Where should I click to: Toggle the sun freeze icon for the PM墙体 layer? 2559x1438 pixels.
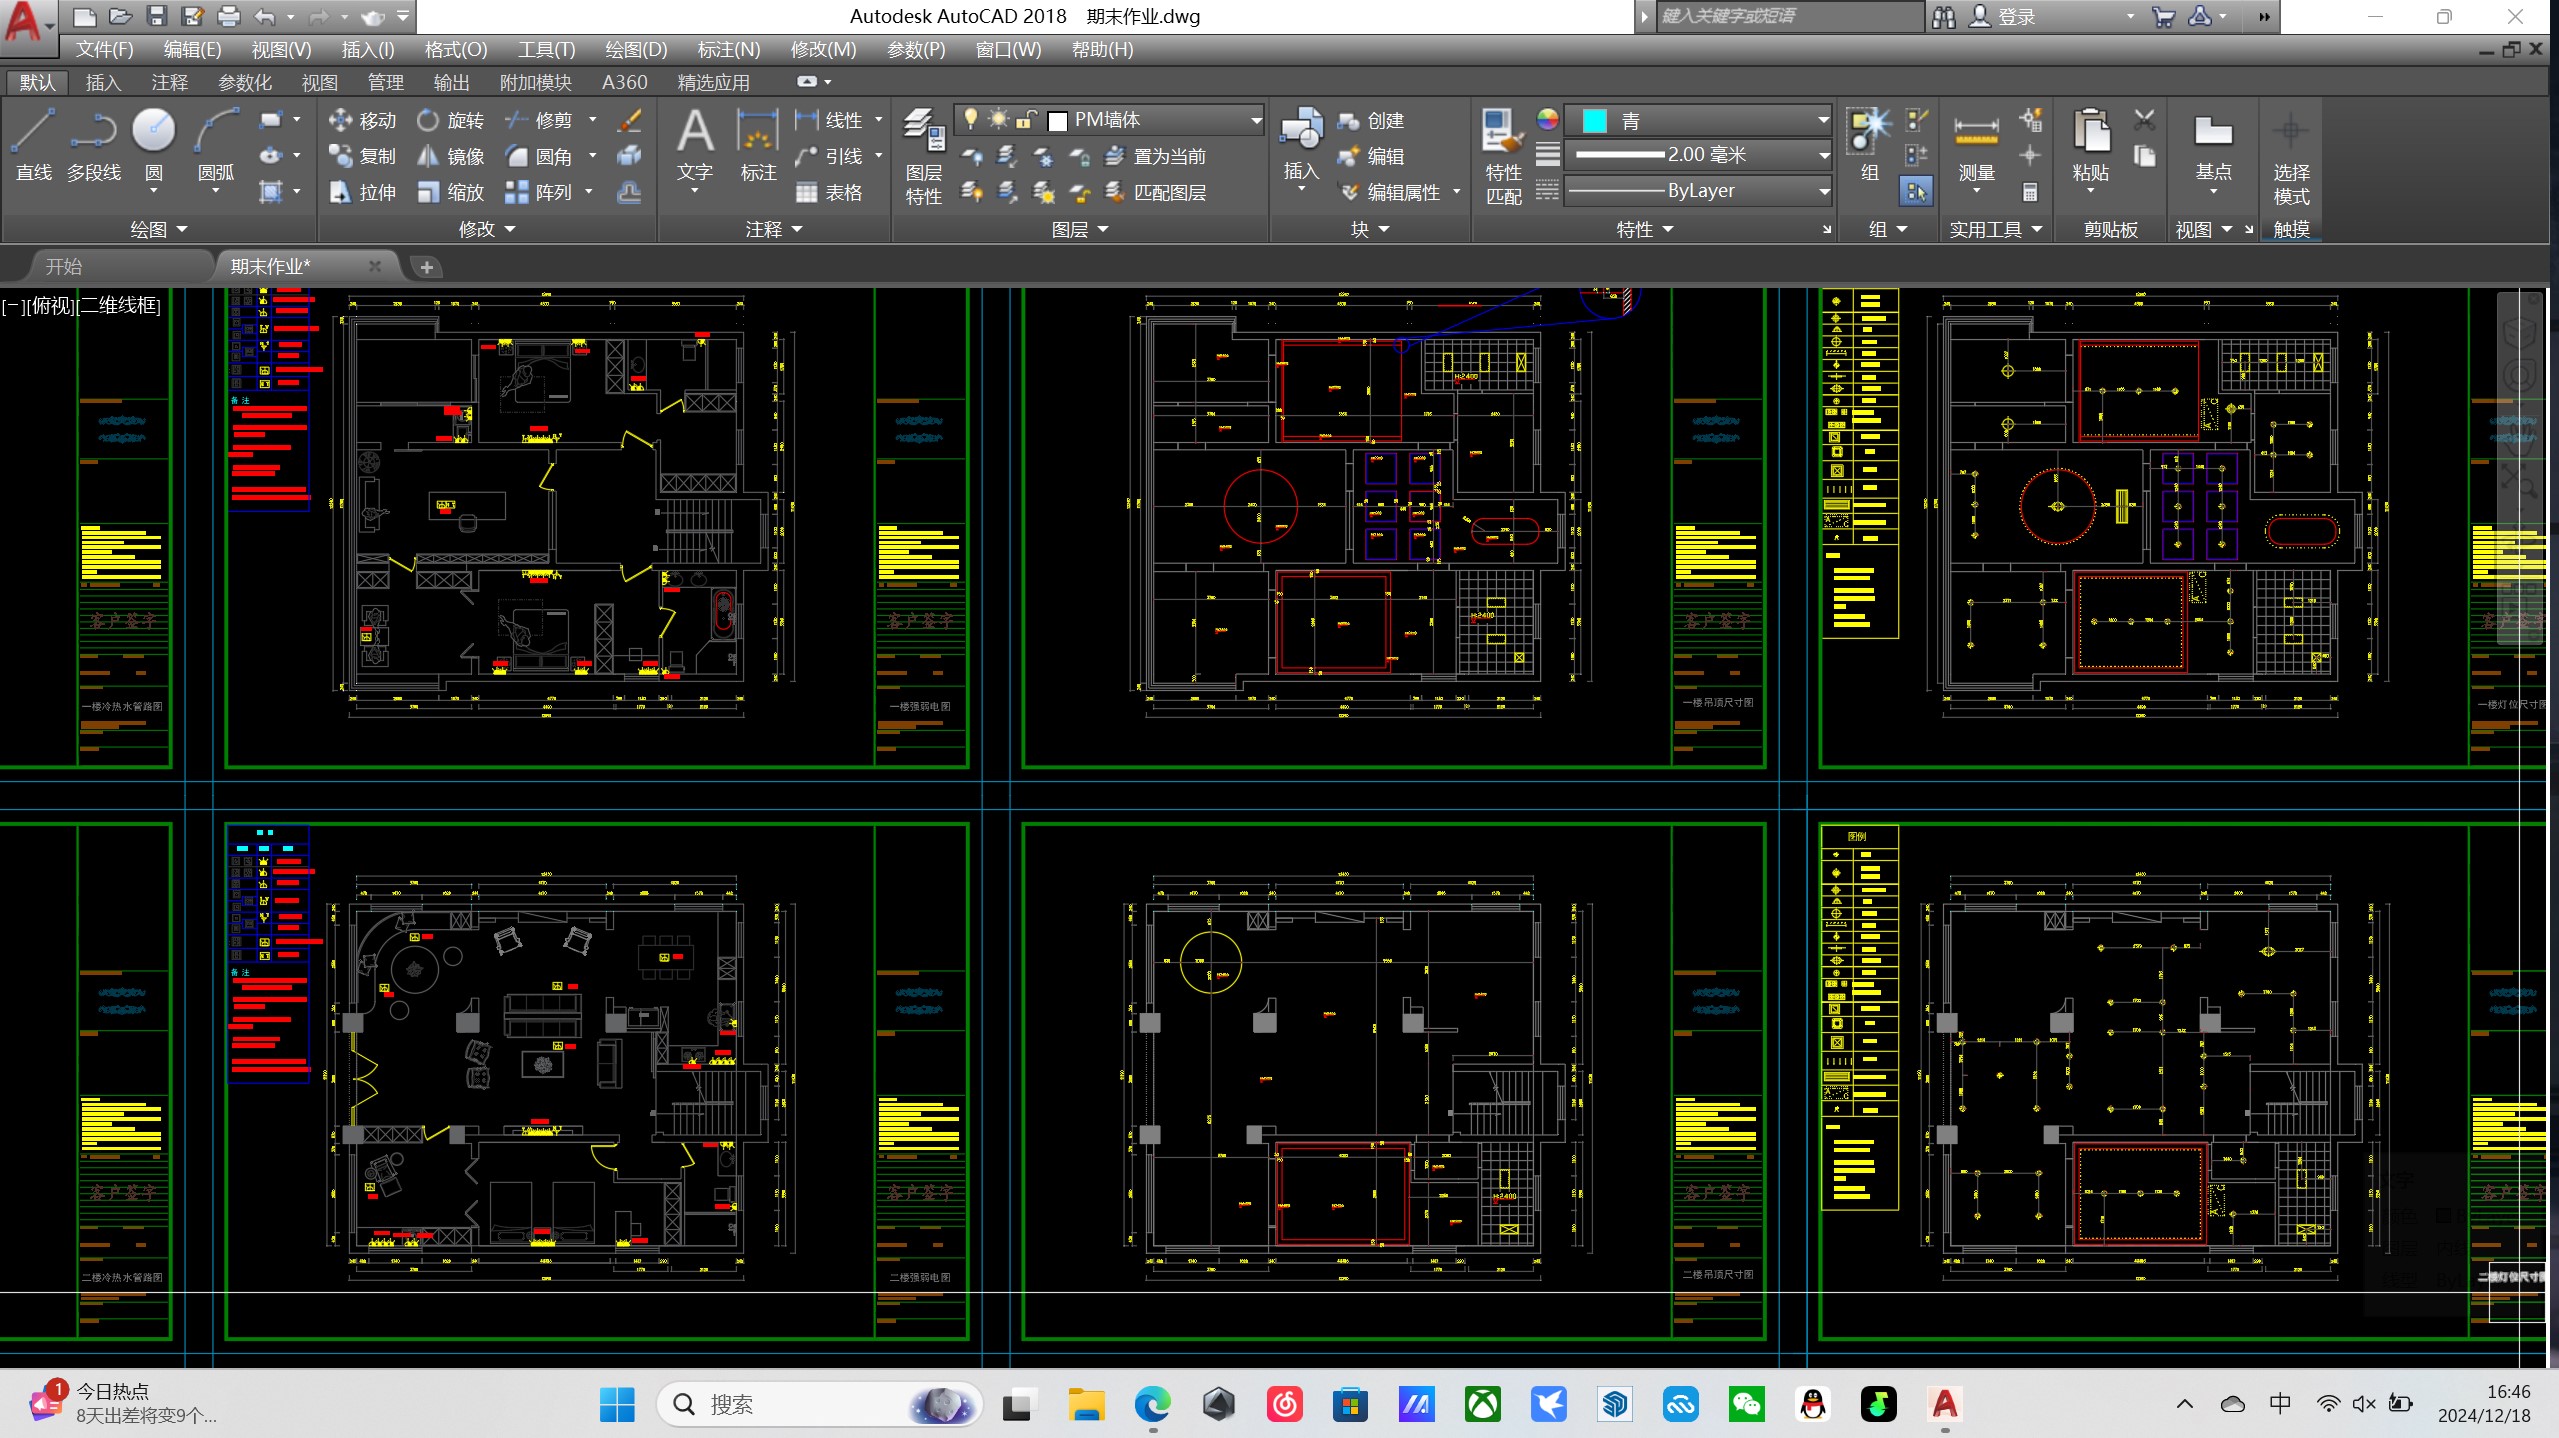pos(998,119)
